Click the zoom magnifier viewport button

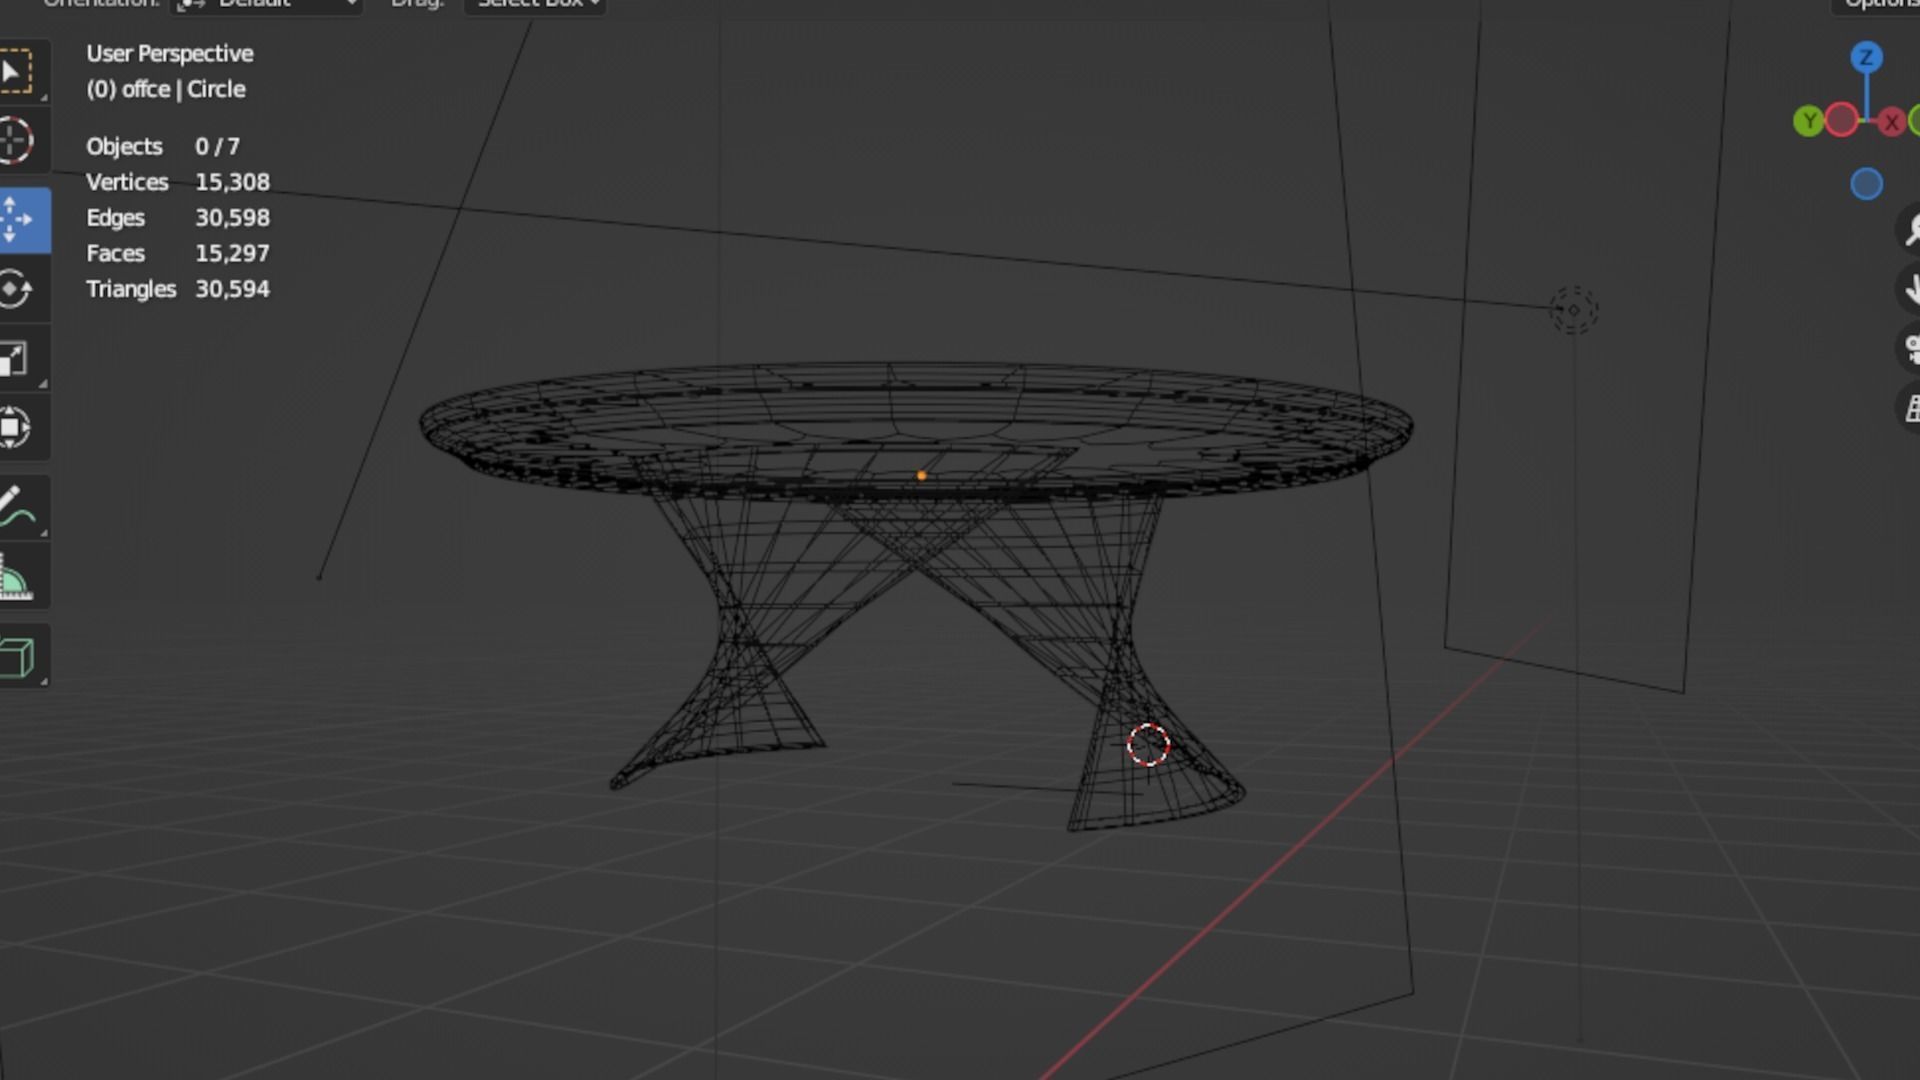[1909, 230]
